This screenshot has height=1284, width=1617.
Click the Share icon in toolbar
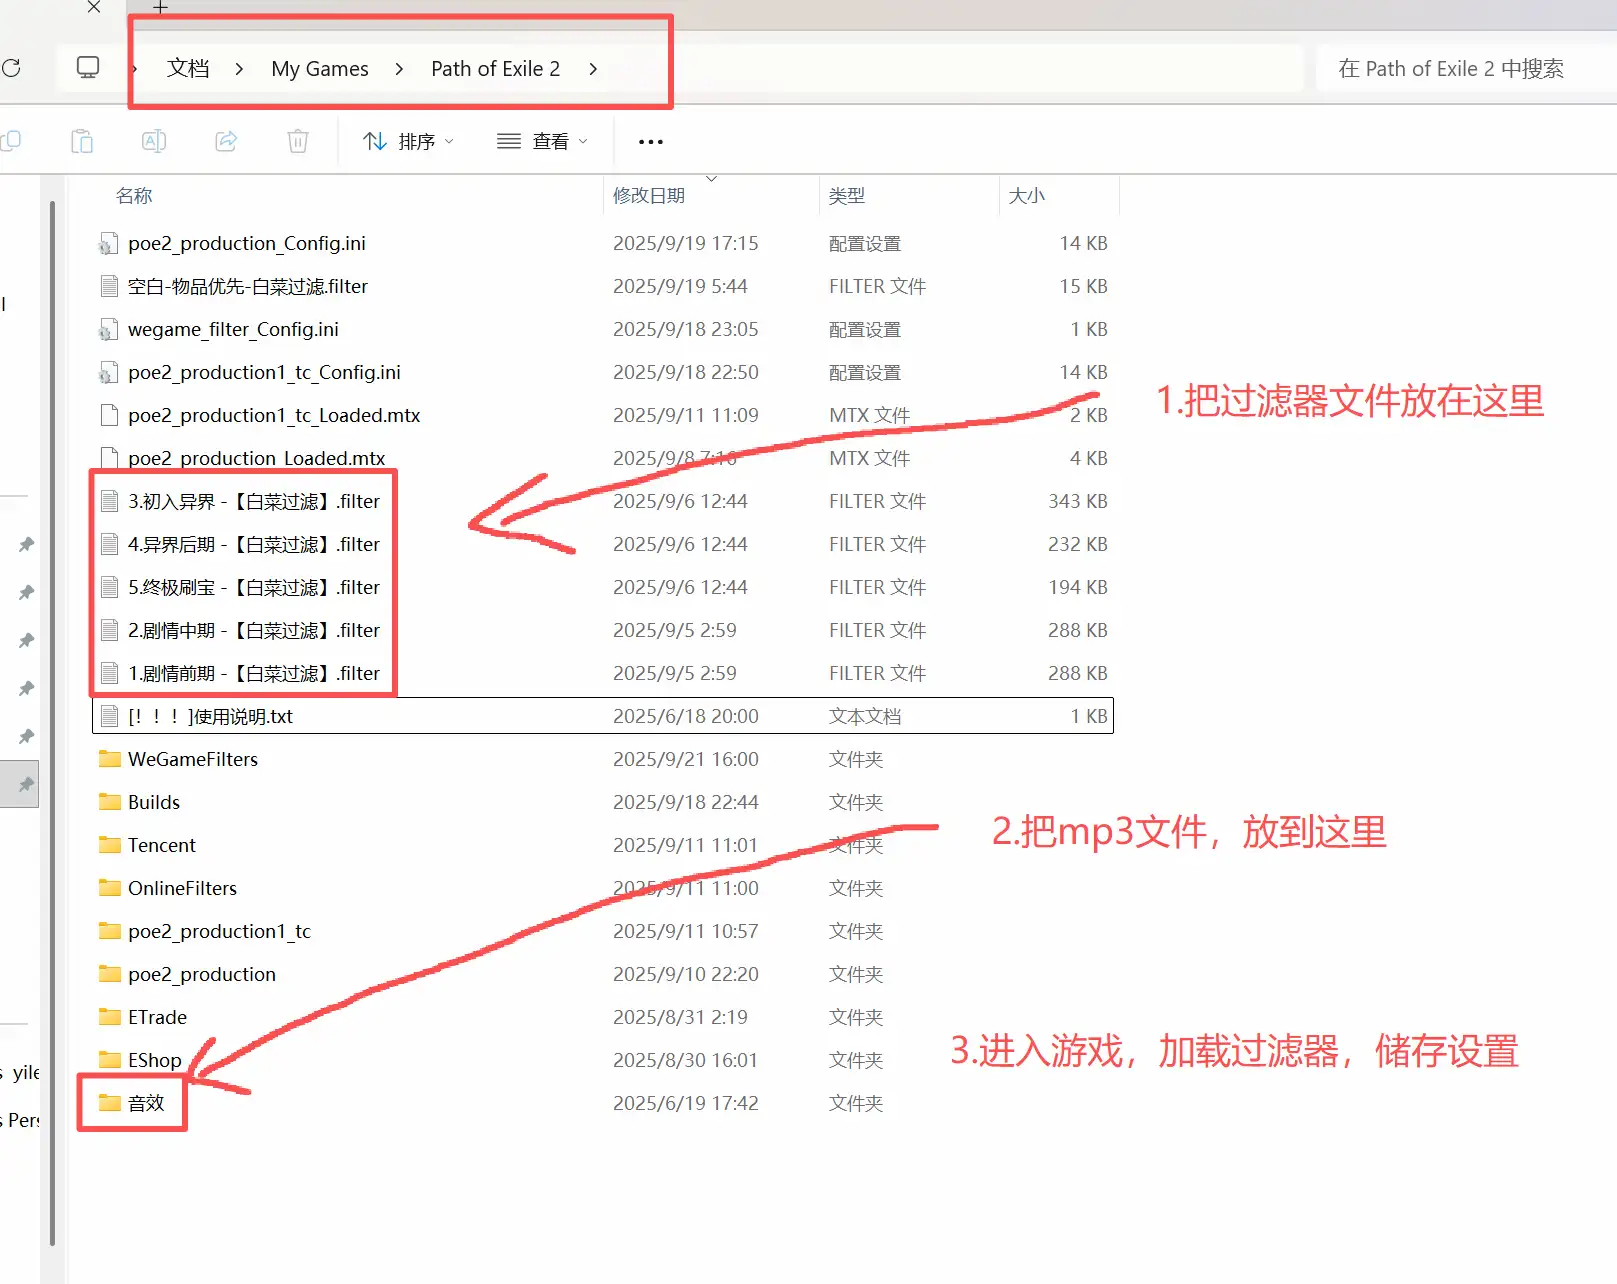click(x=226, y=141)
